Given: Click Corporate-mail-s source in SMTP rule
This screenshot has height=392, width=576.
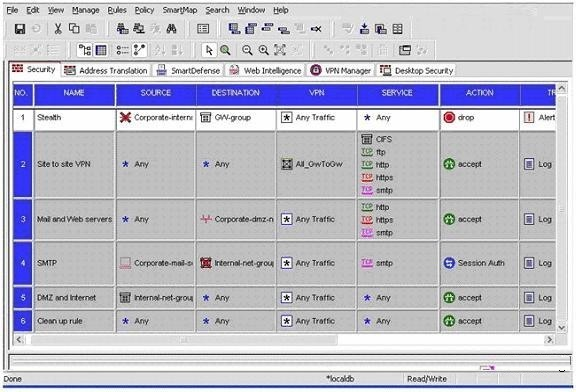Looking at the screenshot, I should [x=156, y=263].
